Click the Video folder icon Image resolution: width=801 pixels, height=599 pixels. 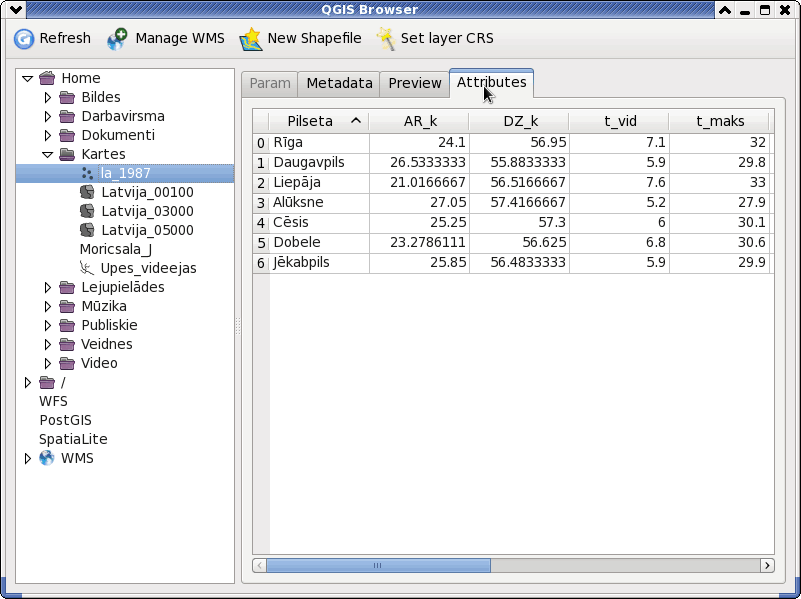pos(67,363)
